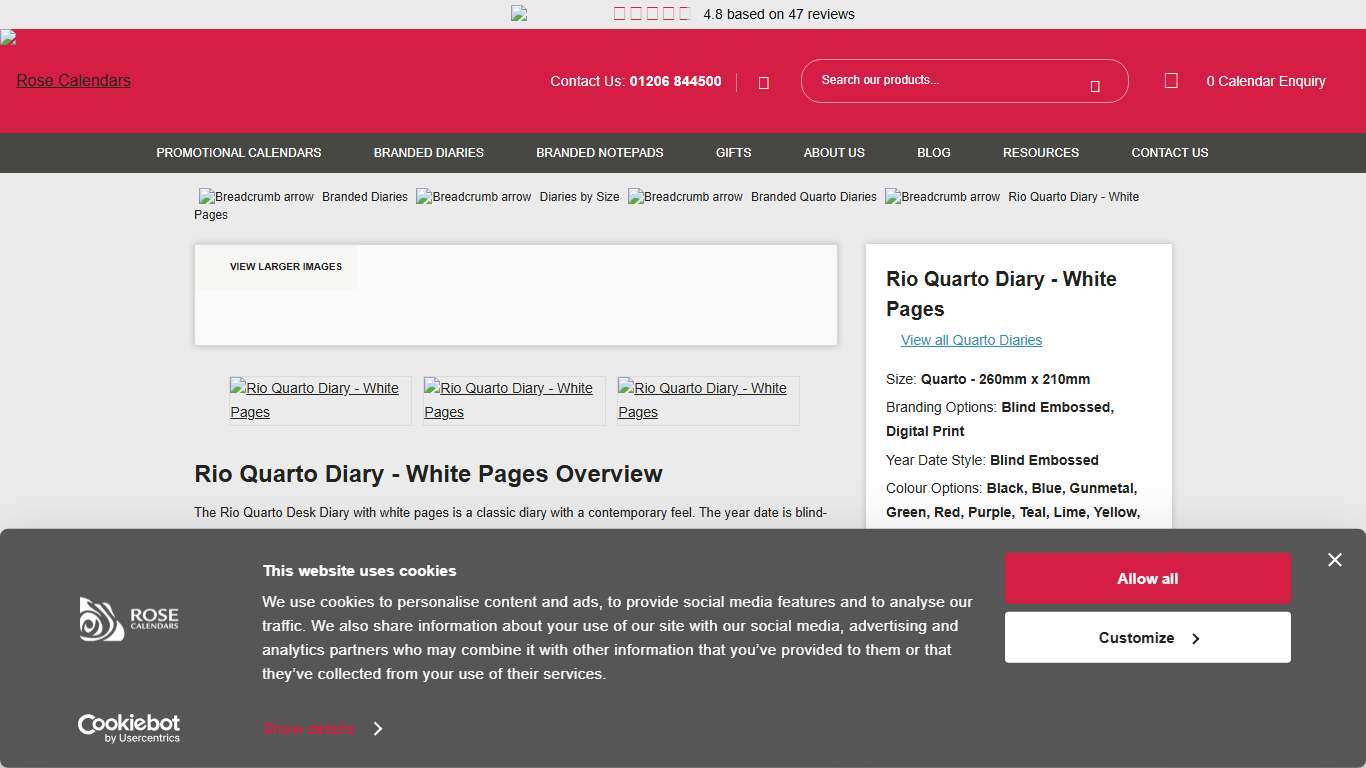This screenshot has width=1366, height=768.
Task: Open the Branded Quarto Diaries breadcrumb link
Action: 813,197
